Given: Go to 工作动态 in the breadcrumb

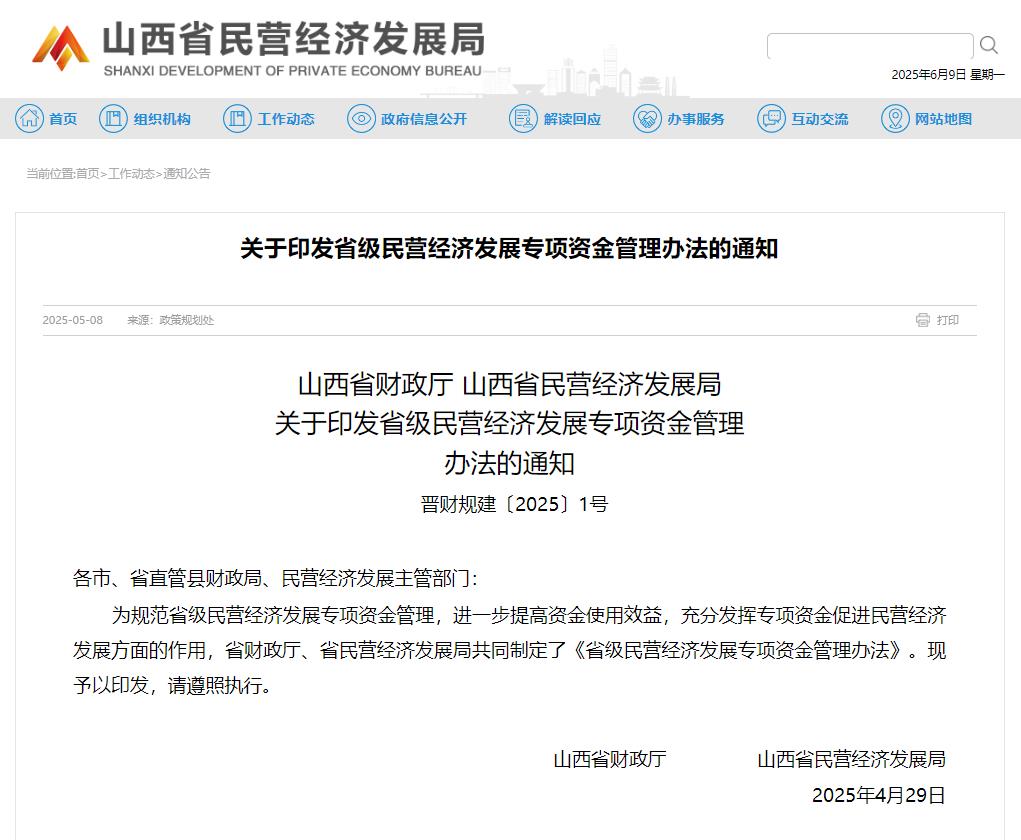Looking at the screenshot, I should [132, 174].
